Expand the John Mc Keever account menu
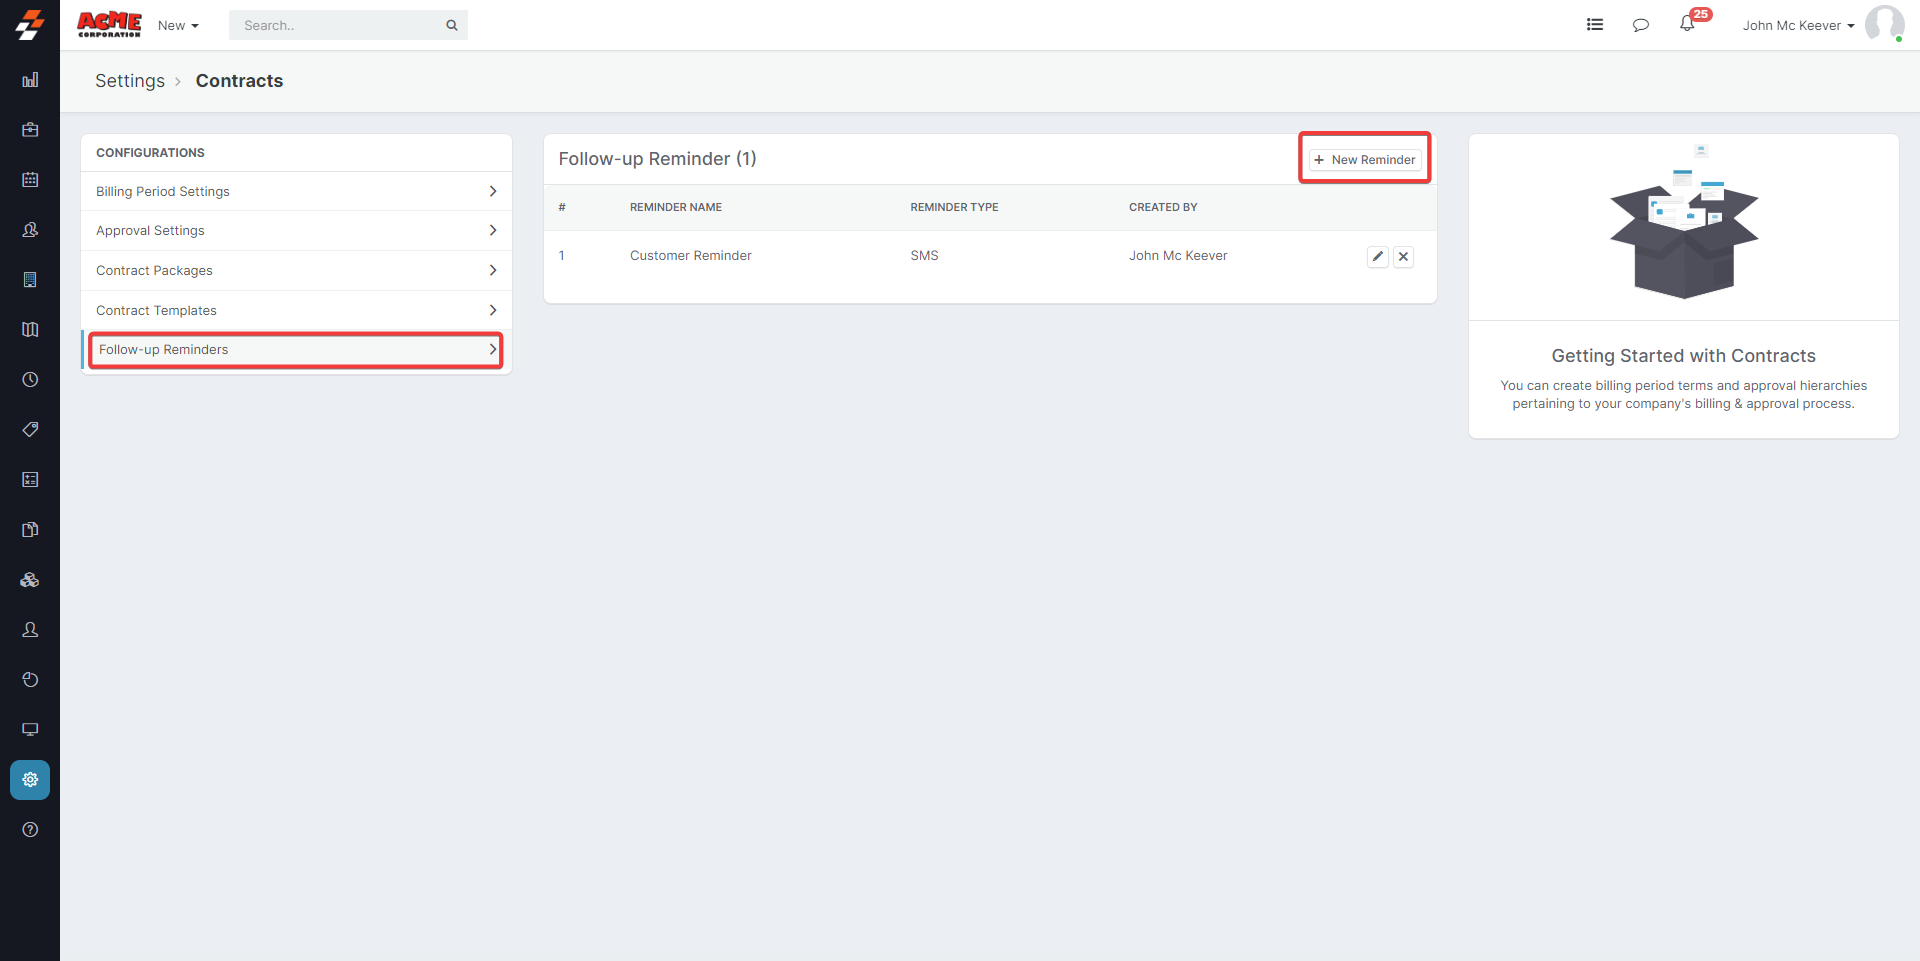 click(1798, 25)
